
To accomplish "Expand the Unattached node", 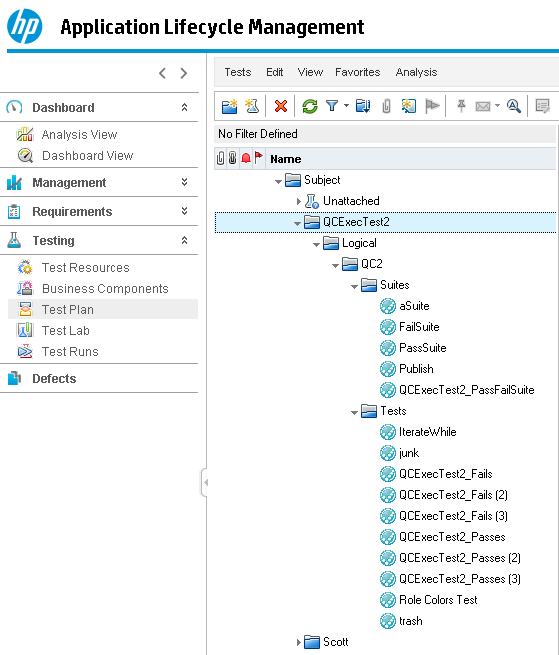I will click(299, 201).
